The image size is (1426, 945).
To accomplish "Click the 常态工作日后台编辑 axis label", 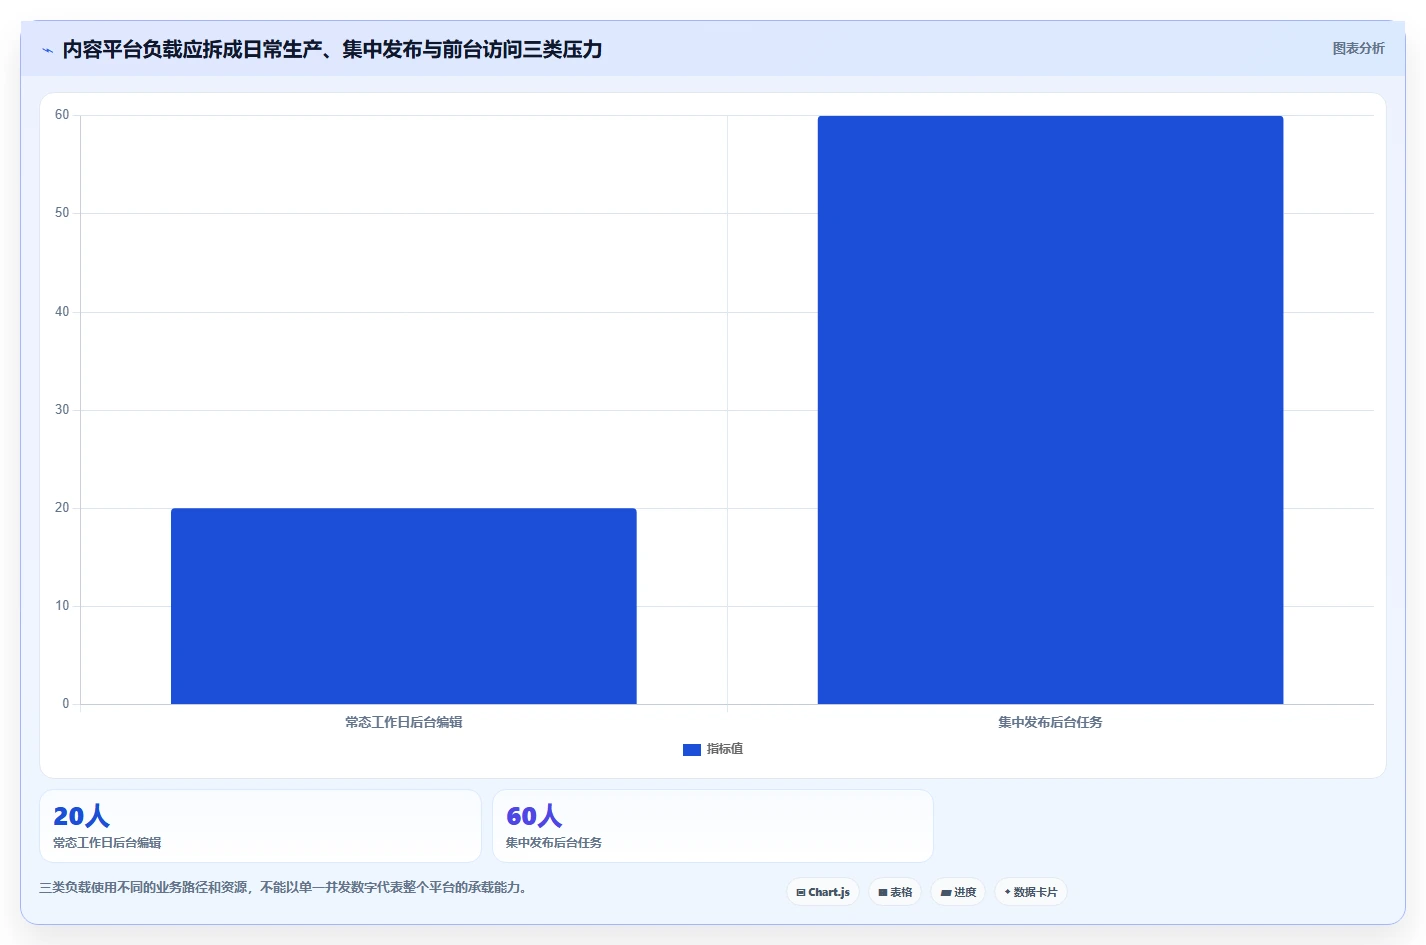I will click(404, 722).
